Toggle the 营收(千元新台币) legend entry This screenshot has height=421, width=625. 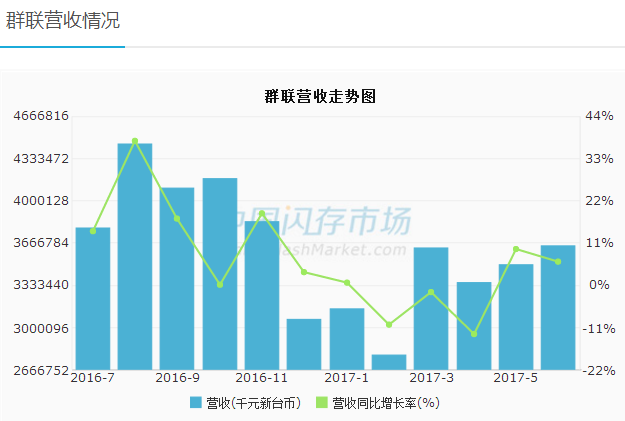(x=246, y=403)
